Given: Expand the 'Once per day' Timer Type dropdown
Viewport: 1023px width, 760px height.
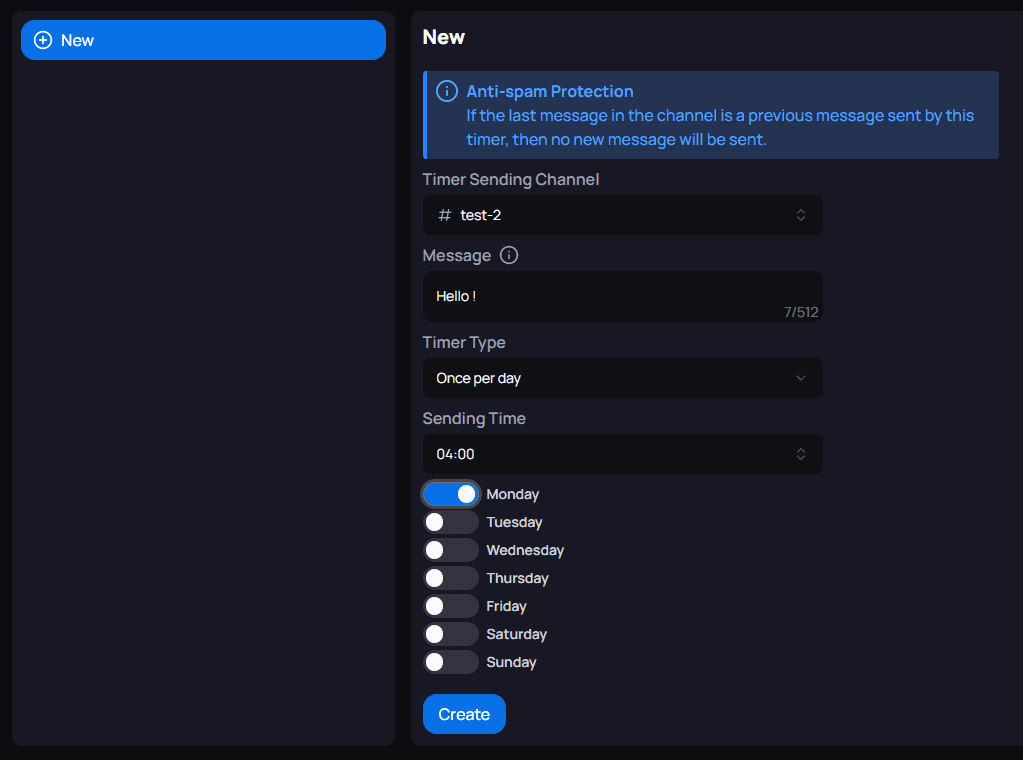Looking at the screenshot, I should tap(620, 378).
